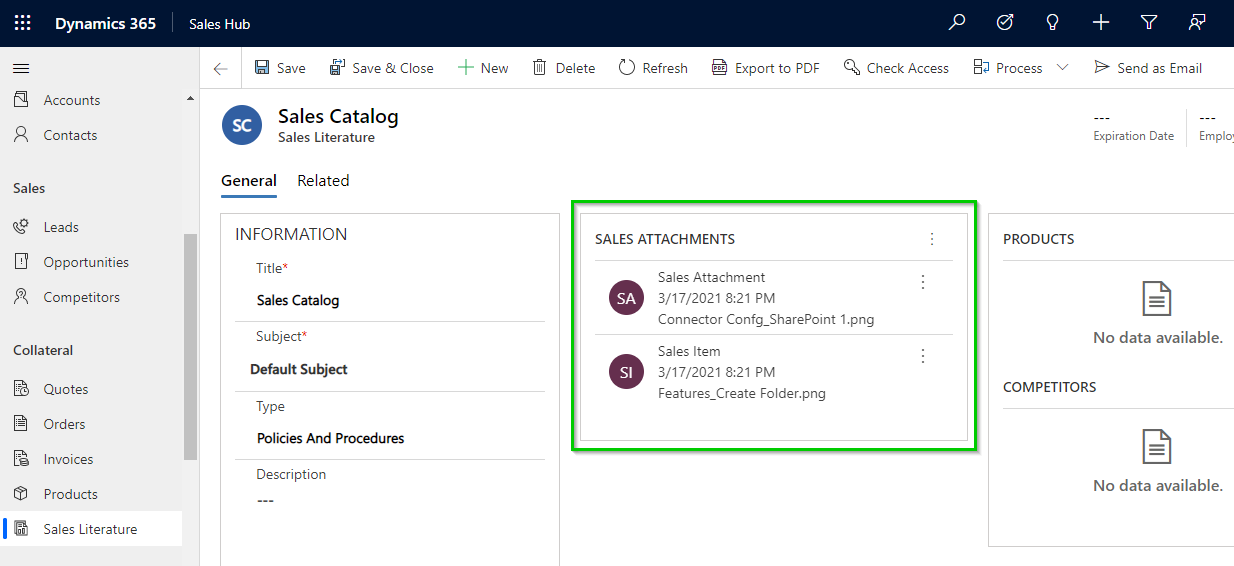This screenshot has height=566, width=1234.
Task: Click the Save button
Action: point(280,68)
